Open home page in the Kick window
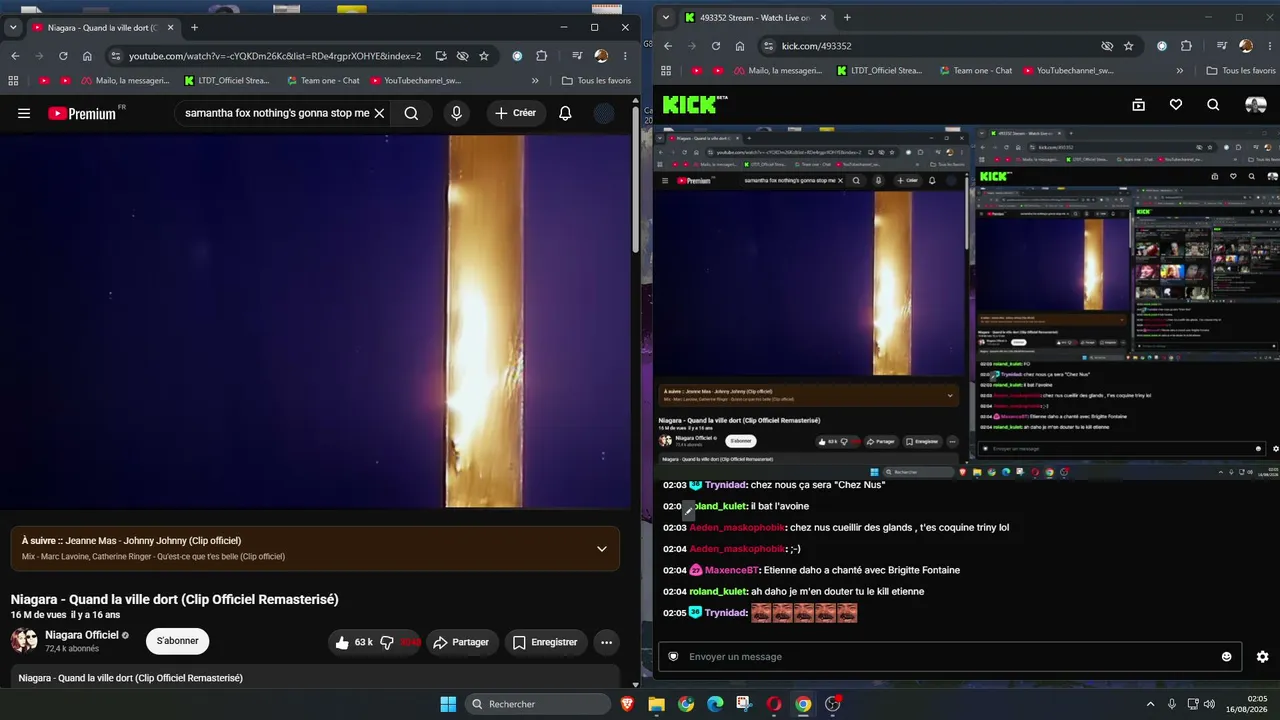Viewport: 1280px width, 720px height. (x=739, y=46)
